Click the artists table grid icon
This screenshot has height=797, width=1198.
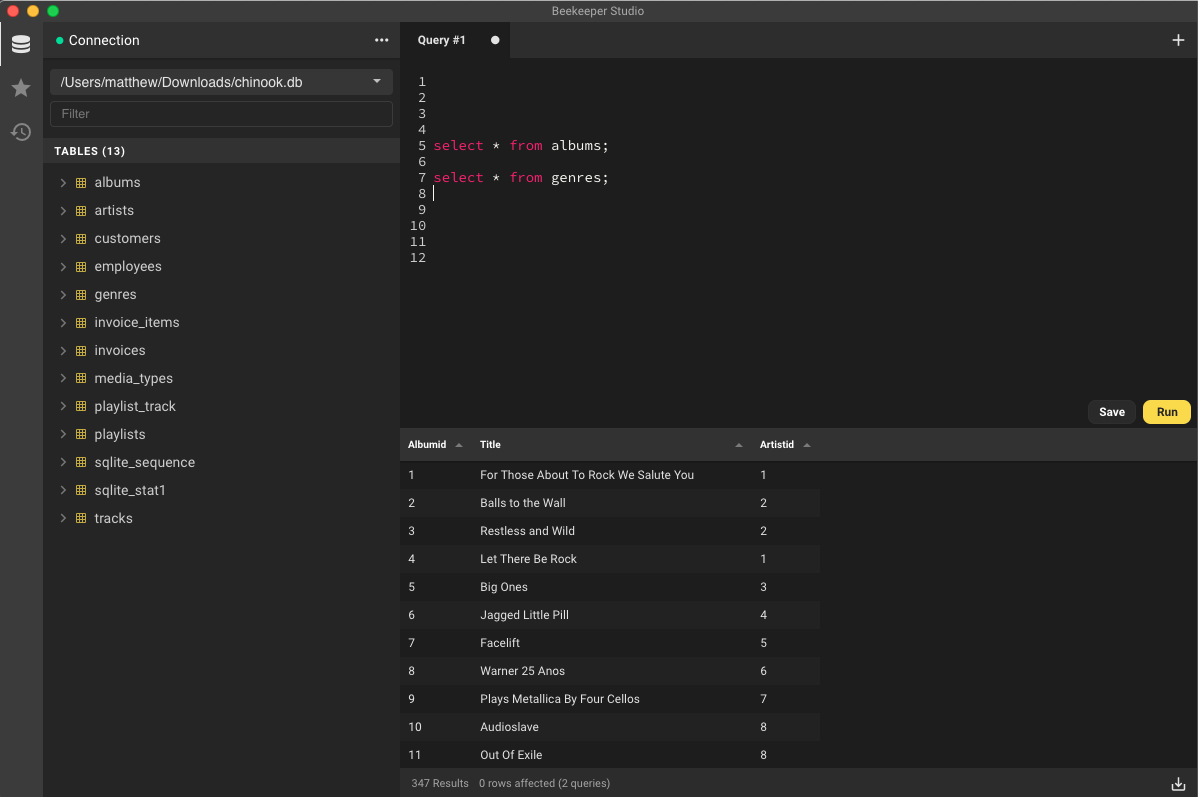pyautogui.click(x=81, y=211)
